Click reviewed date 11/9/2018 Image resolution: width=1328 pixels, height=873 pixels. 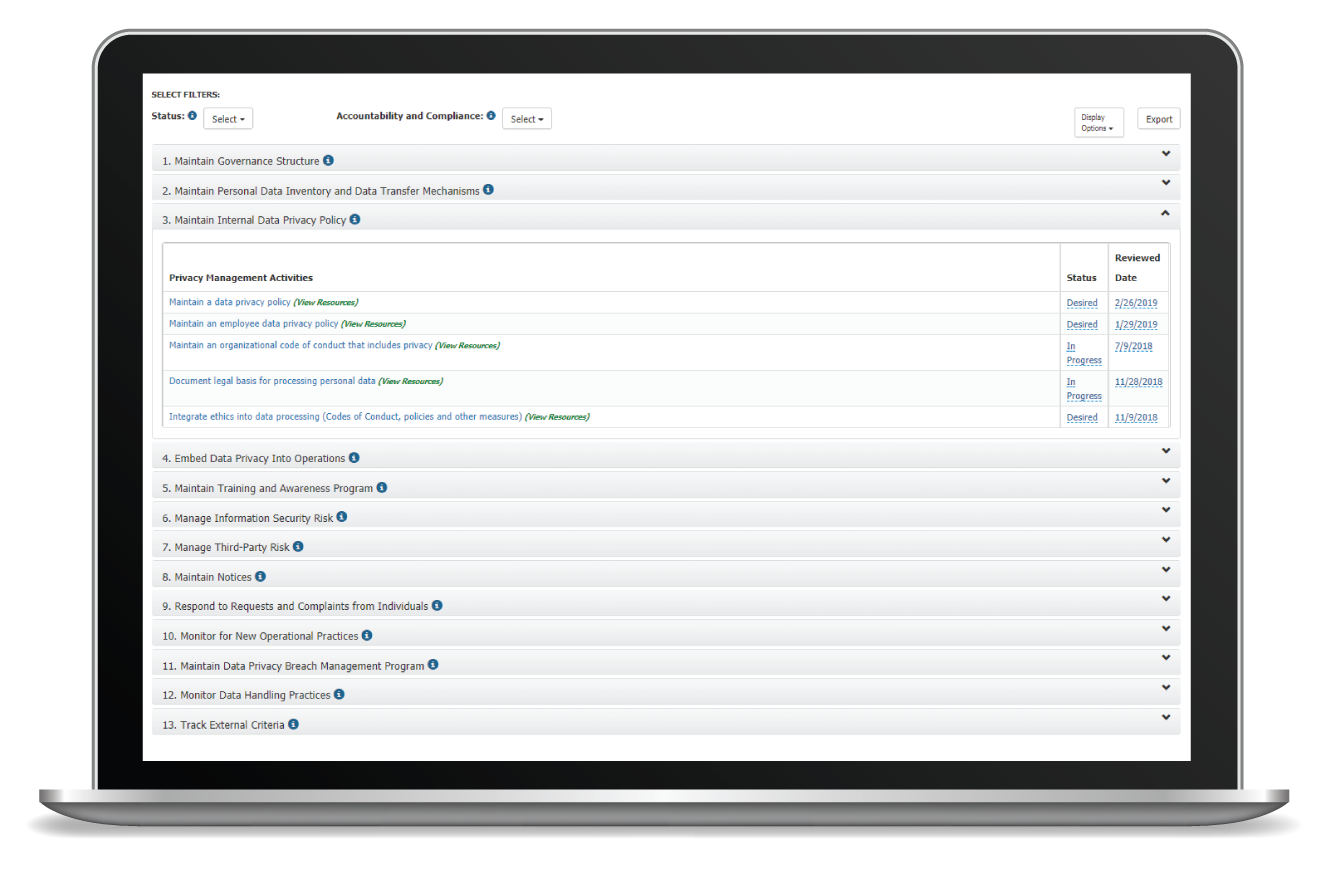click(x=1136, y=418)
